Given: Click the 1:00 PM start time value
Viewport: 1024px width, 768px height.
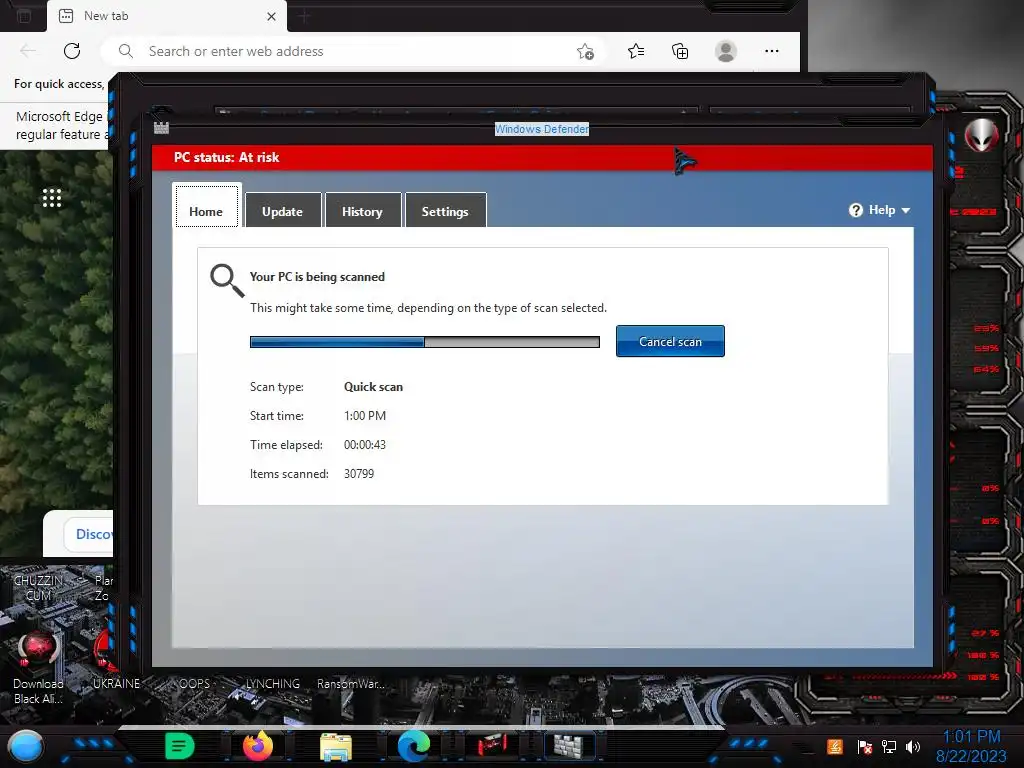Looking at the screenshot, I should (x=365, y=415).
